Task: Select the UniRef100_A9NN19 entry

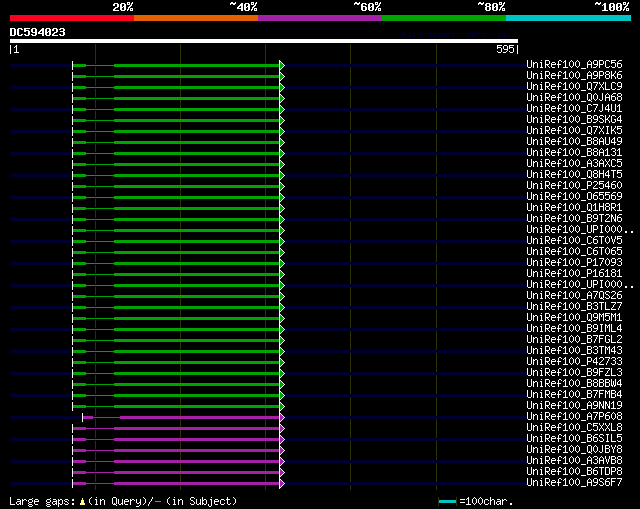Action: tap(574, 406)
